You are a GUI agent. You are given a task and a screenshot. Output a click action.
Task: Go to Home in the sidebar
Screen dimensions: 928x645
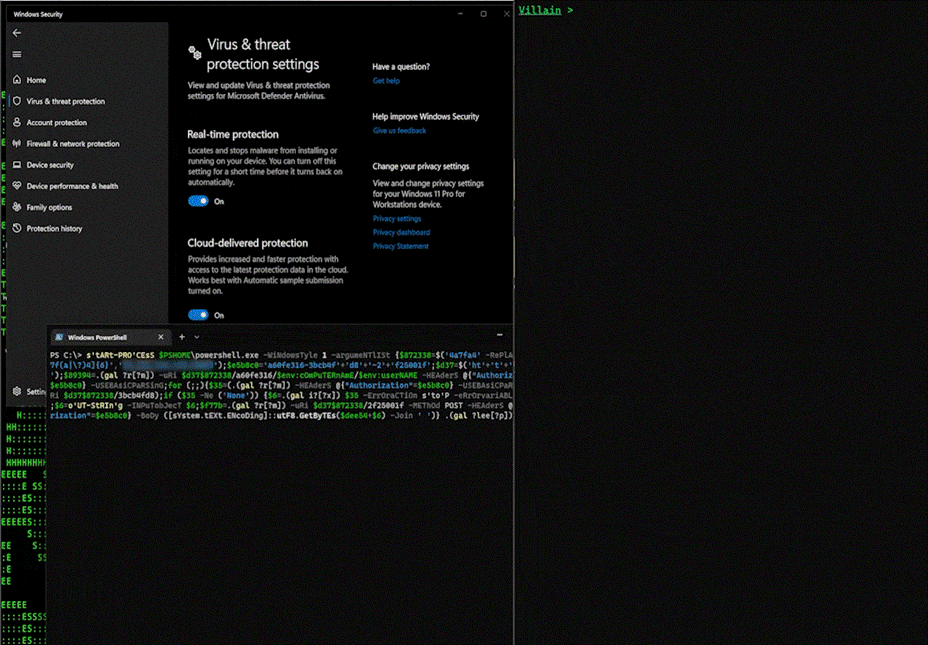pyautogui.click(x=36, y=80)
